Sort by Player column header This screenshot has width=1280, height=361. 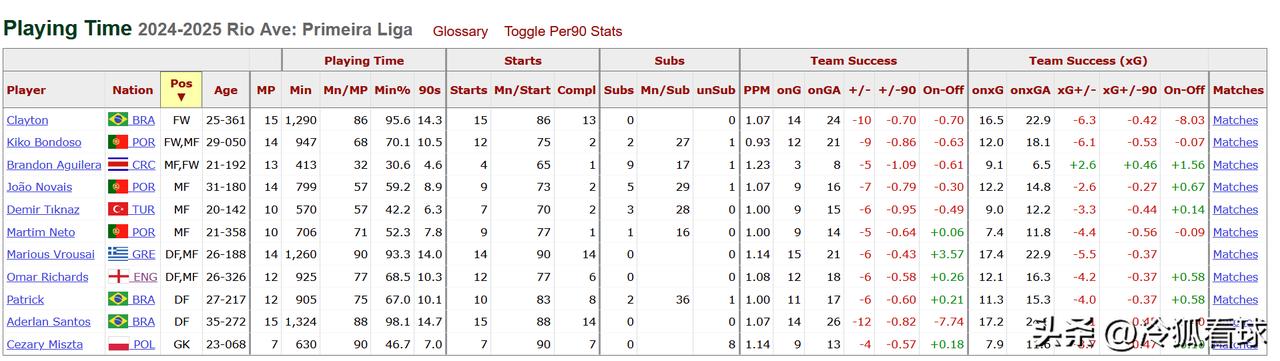27,90
